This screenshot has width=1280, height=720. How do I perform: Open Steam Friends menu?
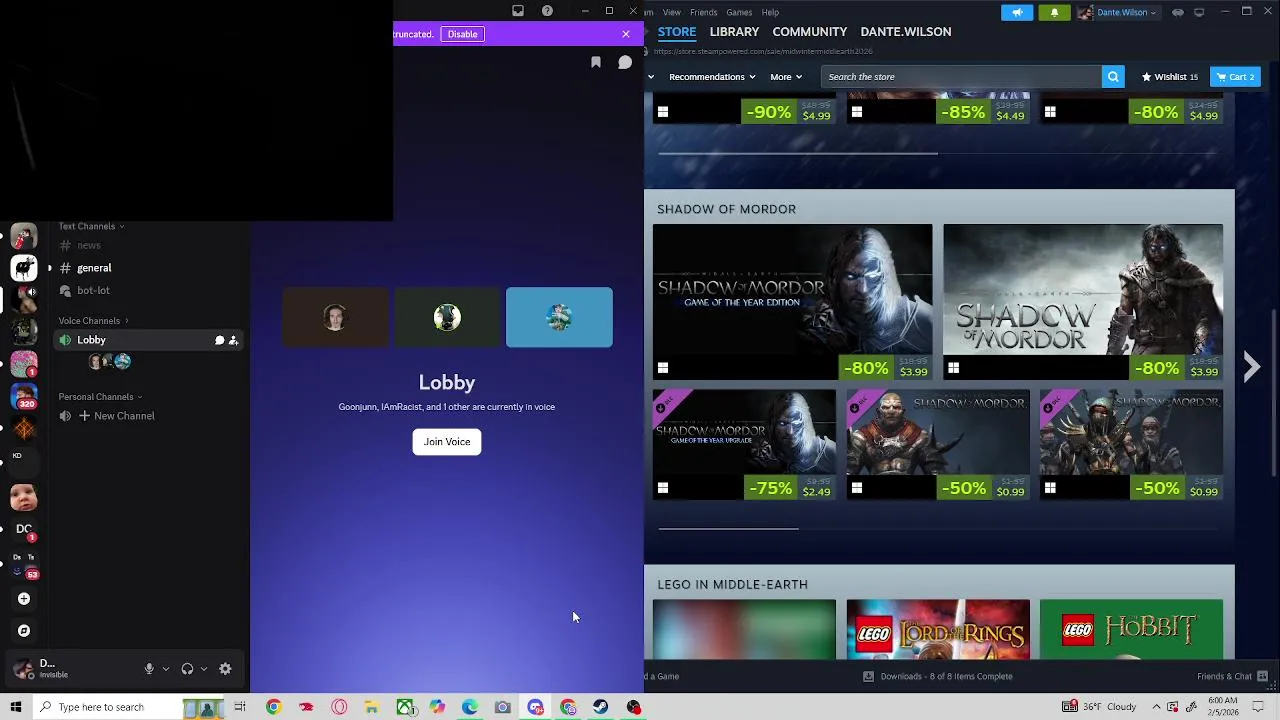(x=703, y=12)
